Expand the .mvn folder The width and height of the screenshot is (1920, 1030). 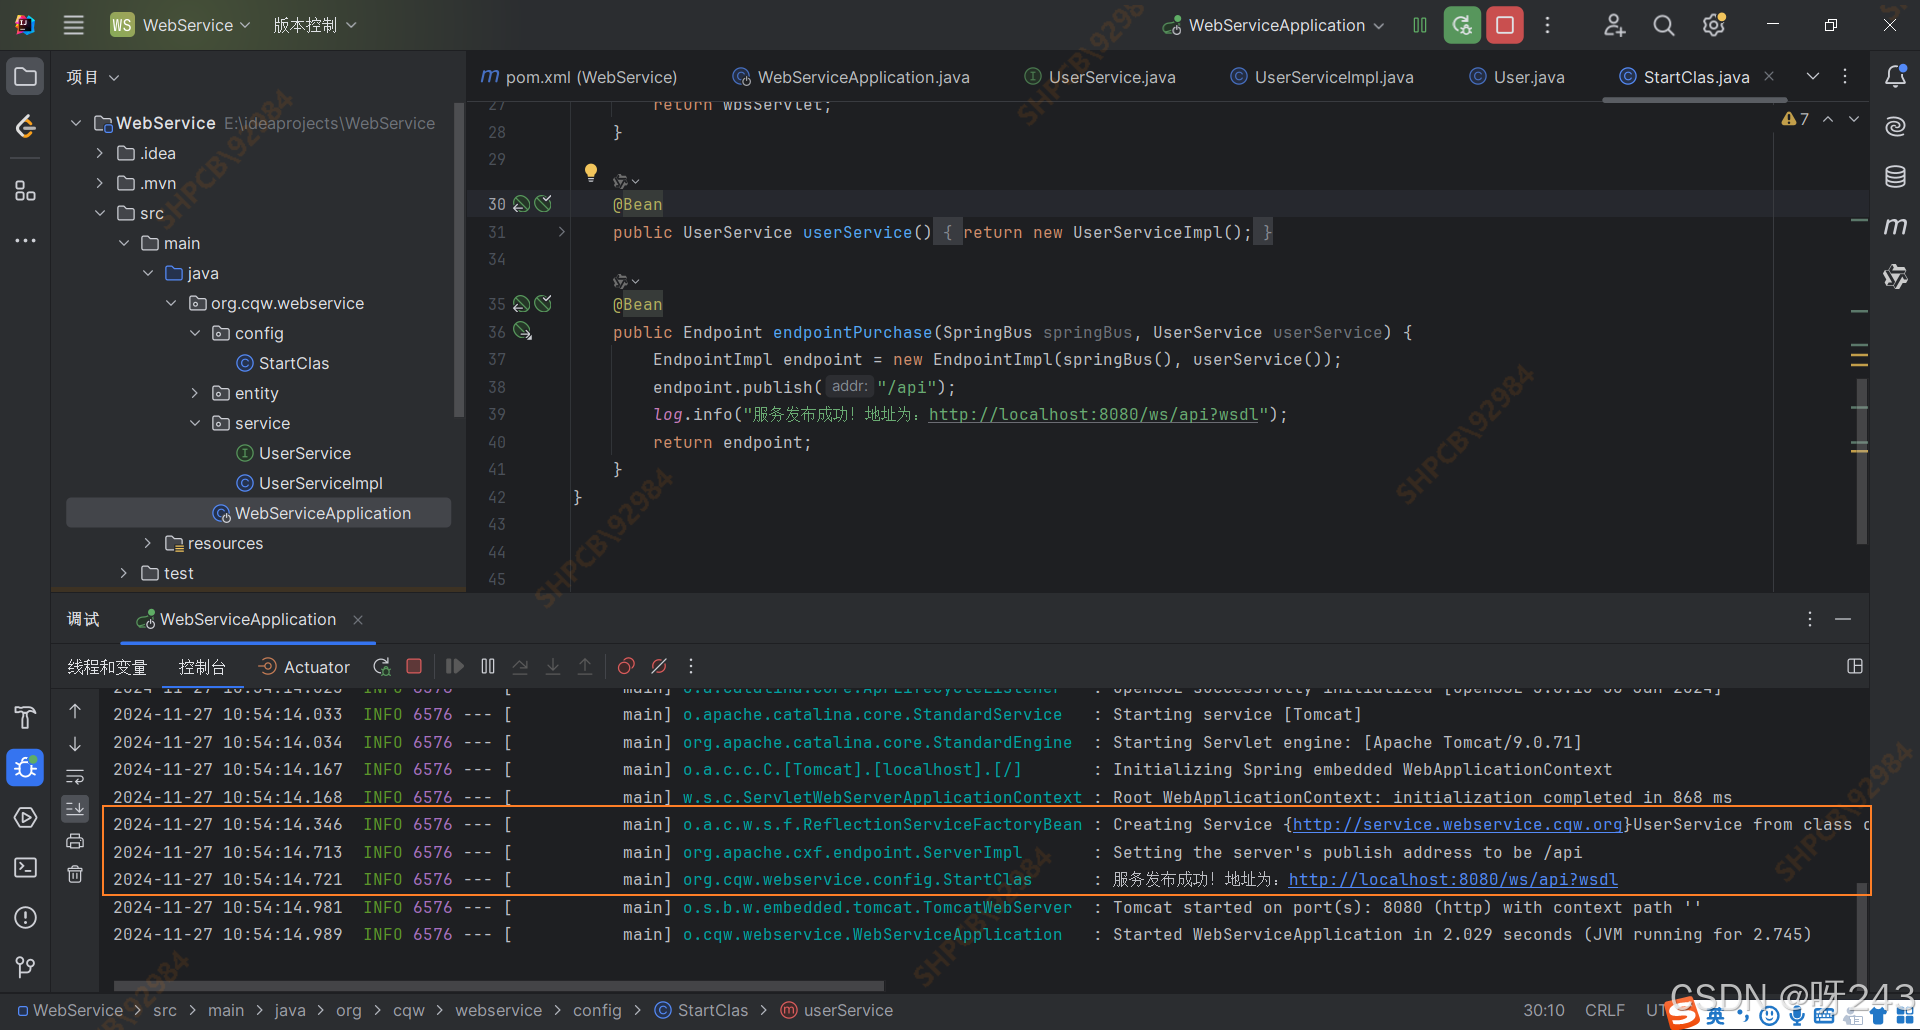coord(100,183)
